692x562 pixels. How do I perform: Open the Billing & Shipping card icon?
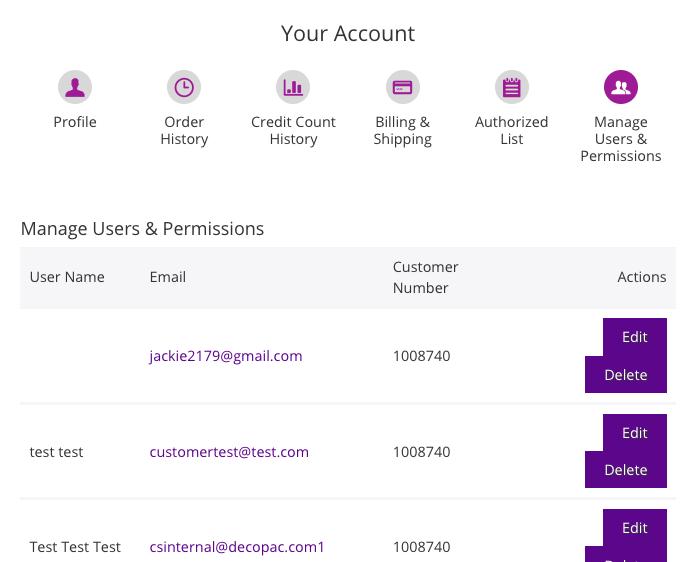pos(402,87)
